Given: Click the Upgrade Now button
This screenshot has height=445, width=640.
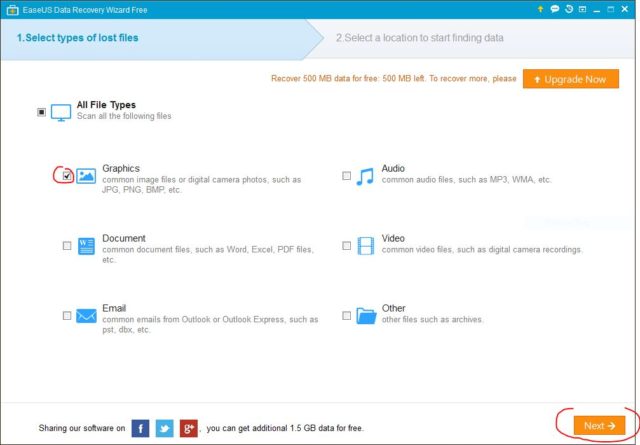Looking at the screenshot, I should pyautogui.click(x=570, y=78).
